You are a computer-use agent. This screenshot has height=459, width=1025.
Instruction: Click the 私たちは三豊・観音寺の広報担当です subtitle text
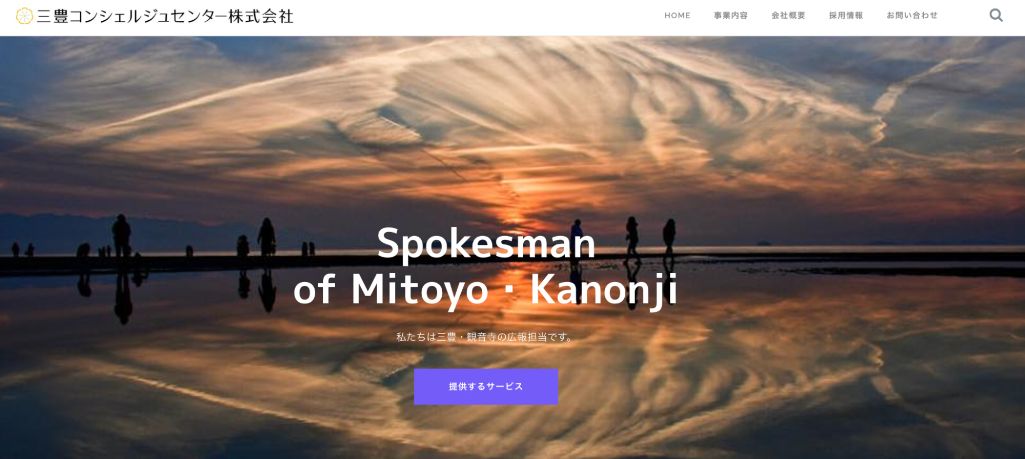(x=486, y=337)
